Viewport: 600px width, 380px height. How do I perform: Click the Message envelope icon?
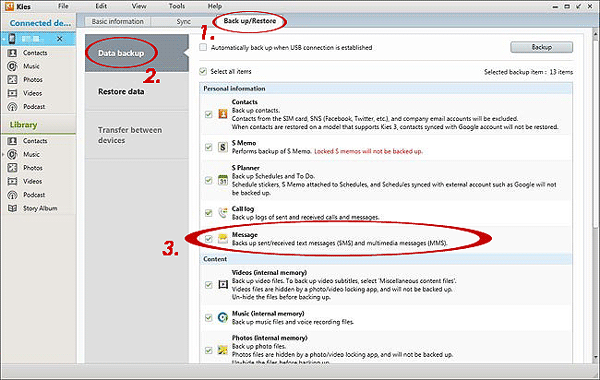pos(223,239)
